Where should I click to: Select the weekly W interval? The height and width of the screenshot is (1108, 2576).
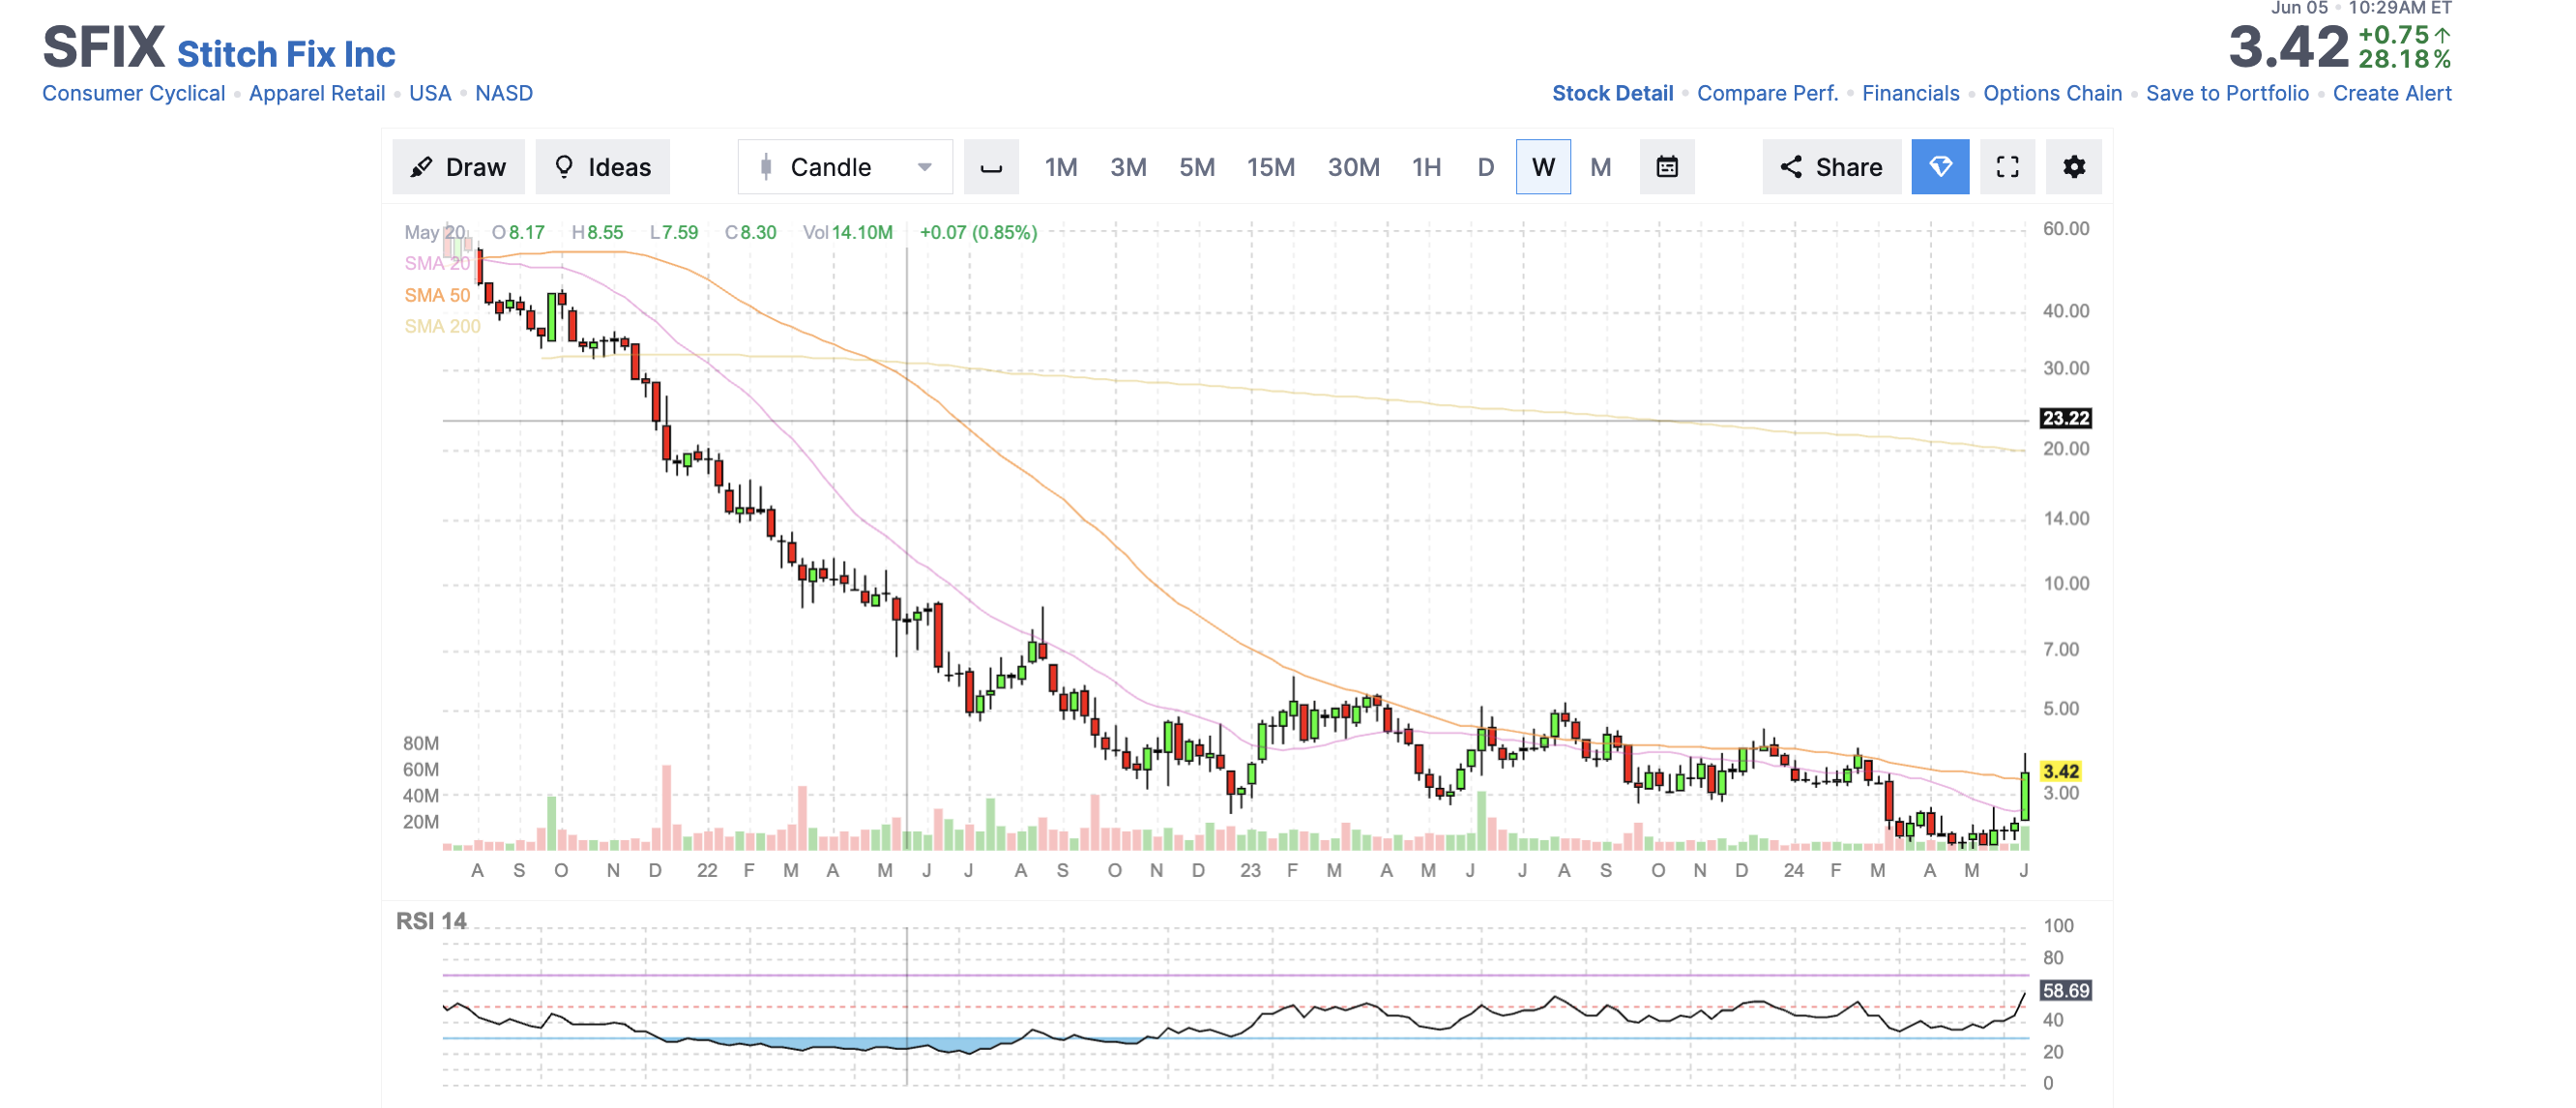tap(1543, 167)
